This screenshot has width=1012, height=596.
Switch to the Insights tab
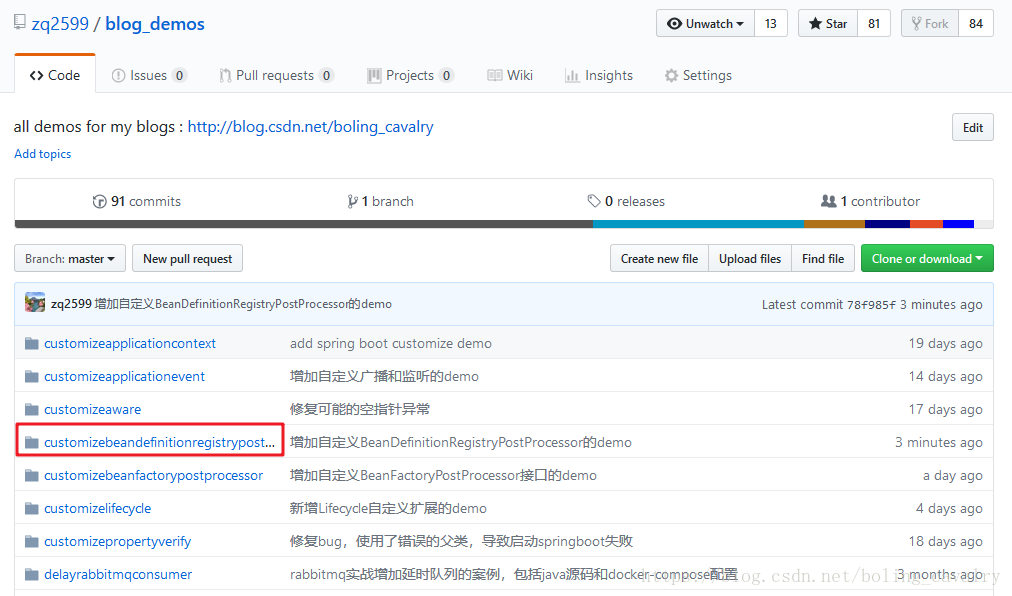599,76
